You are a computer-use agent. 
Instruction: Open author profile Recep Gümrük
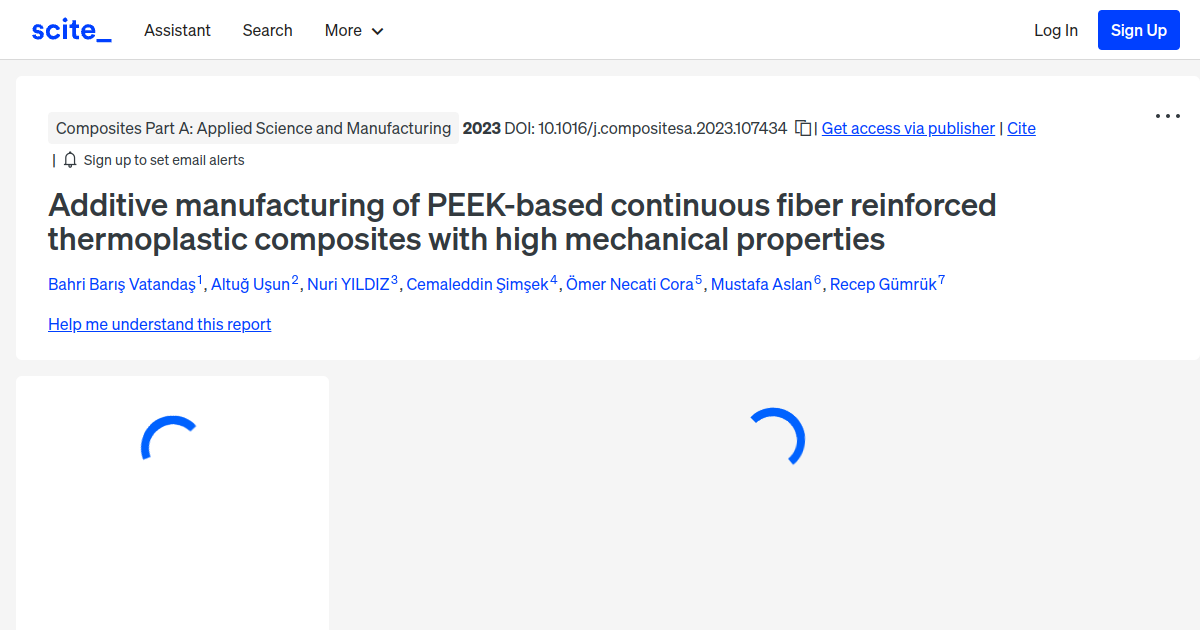(x=882, y=284)
